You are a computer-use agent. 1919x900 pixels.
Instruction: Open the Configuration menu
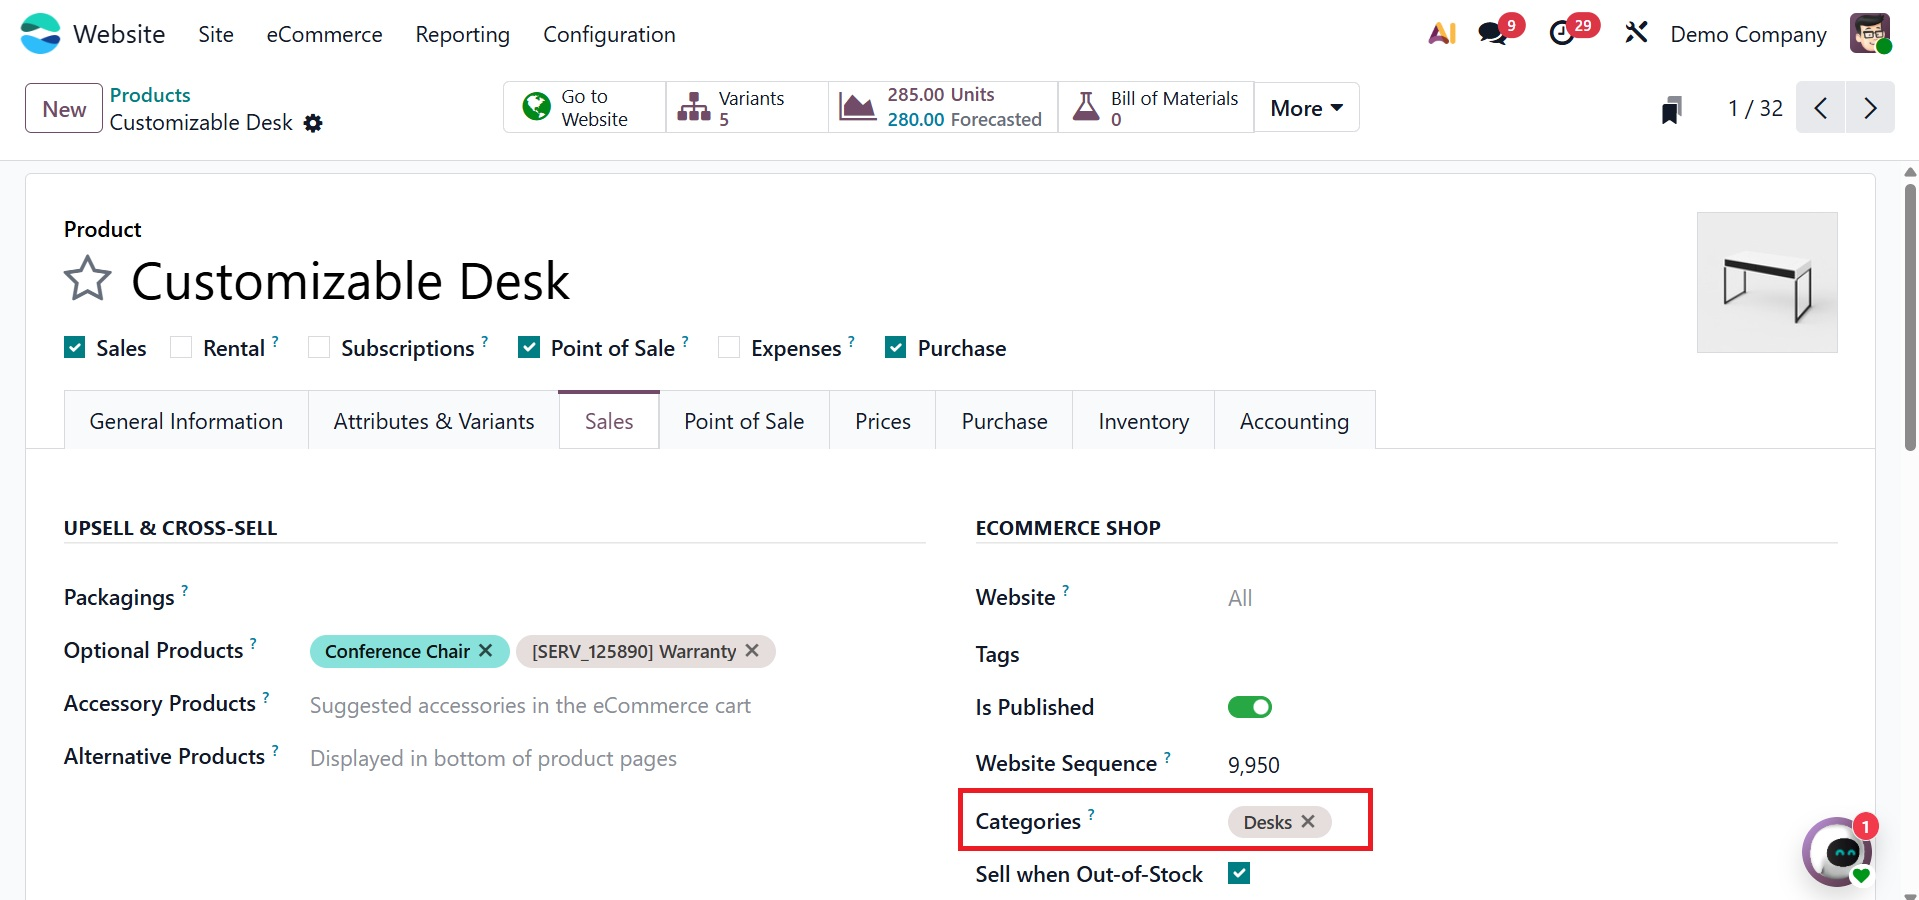[609, 35]
